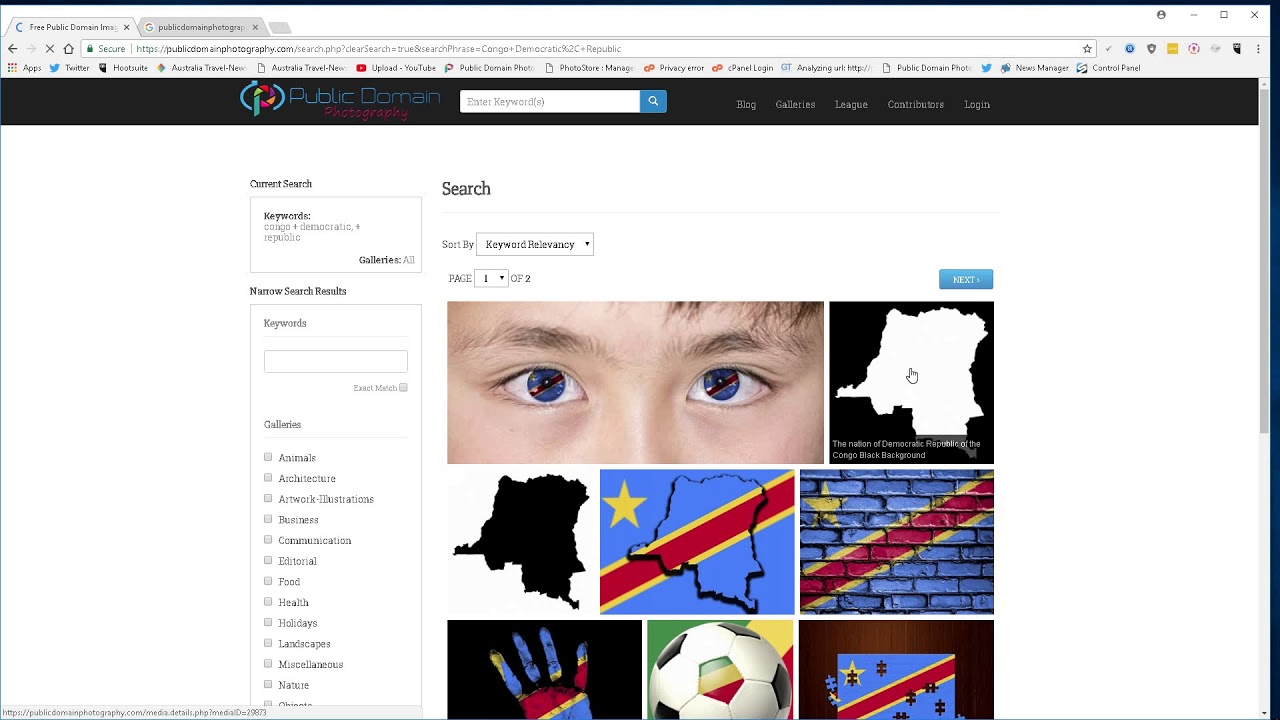This screenshot has height=720, width=1280.
Task: Close the publicdomainphotography Google tab
Action: click(x=255, y=27)
